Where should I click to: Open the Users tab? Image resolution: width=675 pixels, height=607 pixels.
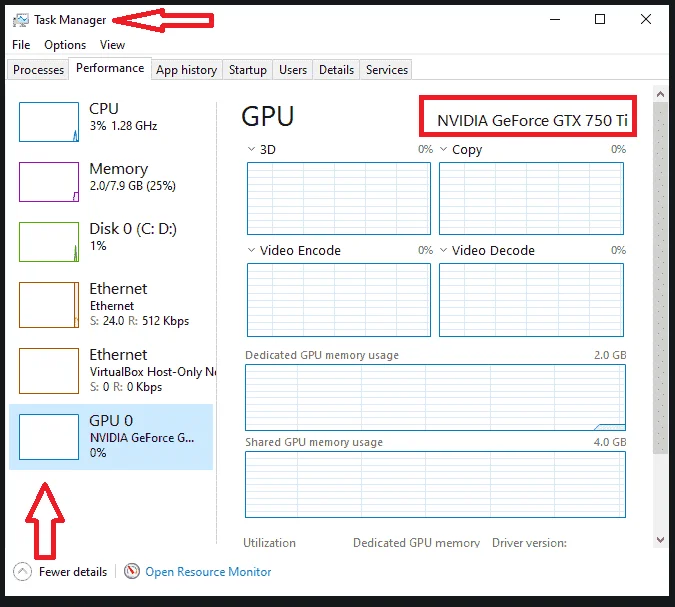pos(293,70)
